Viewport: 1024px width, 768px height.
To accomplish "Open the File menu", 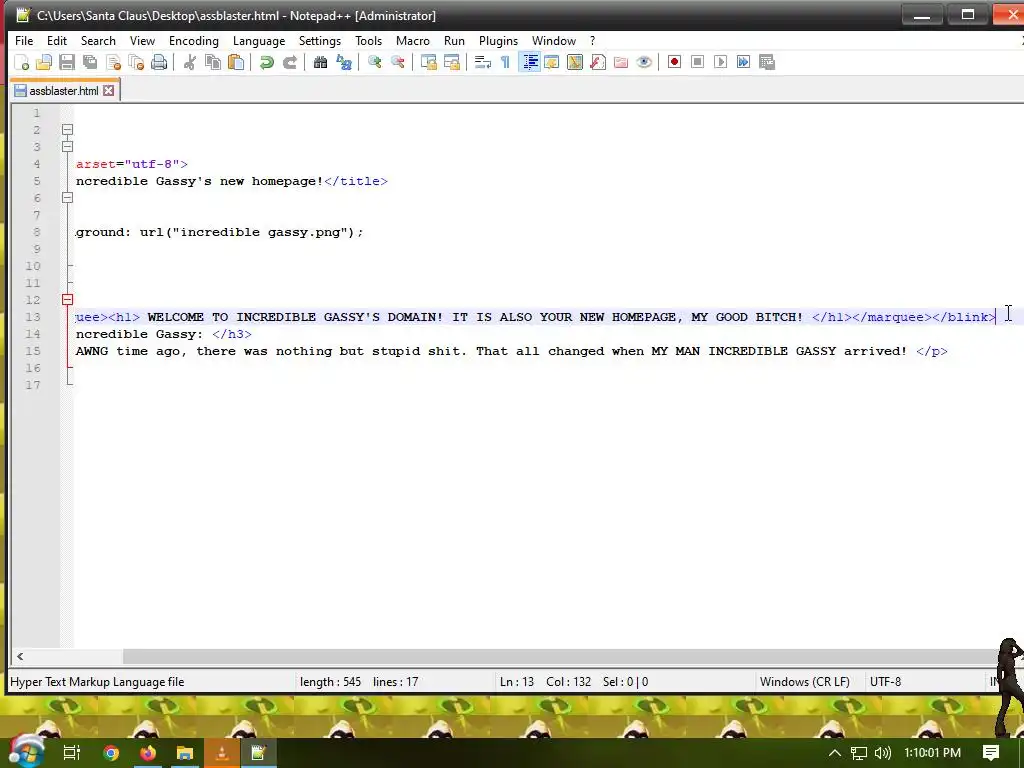I will tap(24, 40).
